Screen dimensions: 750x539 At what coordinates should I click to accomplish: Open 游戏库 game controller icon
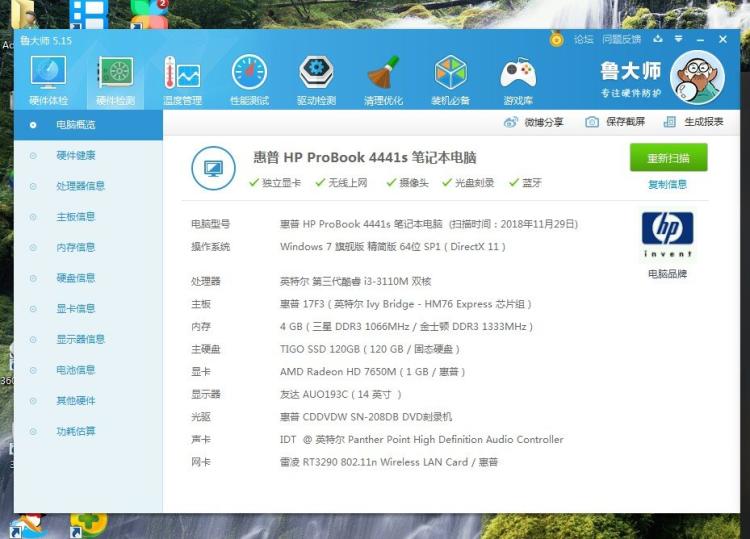click(518, 80)
